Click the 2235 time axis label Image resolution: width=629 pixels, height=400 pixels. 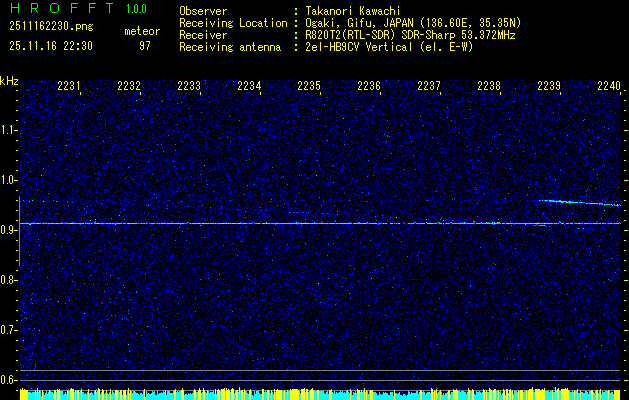(309, 85)
